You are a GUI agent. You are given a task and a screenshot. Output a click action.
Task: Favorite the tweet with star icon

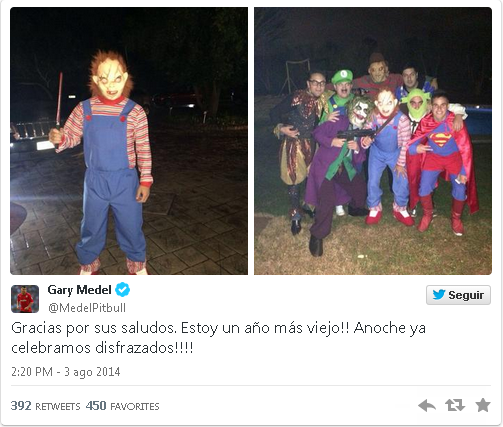coord(483,405)
